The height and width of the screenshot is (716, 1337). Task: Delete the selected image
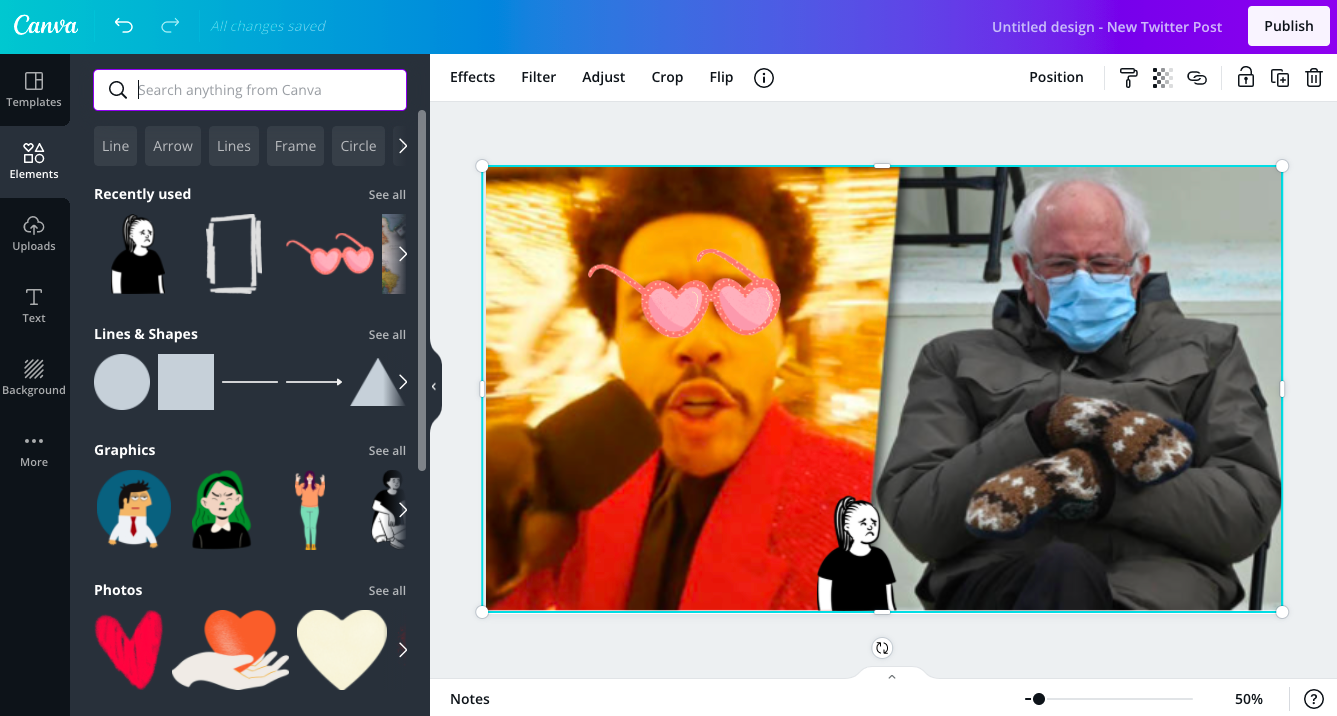(x=1315, y=77)
